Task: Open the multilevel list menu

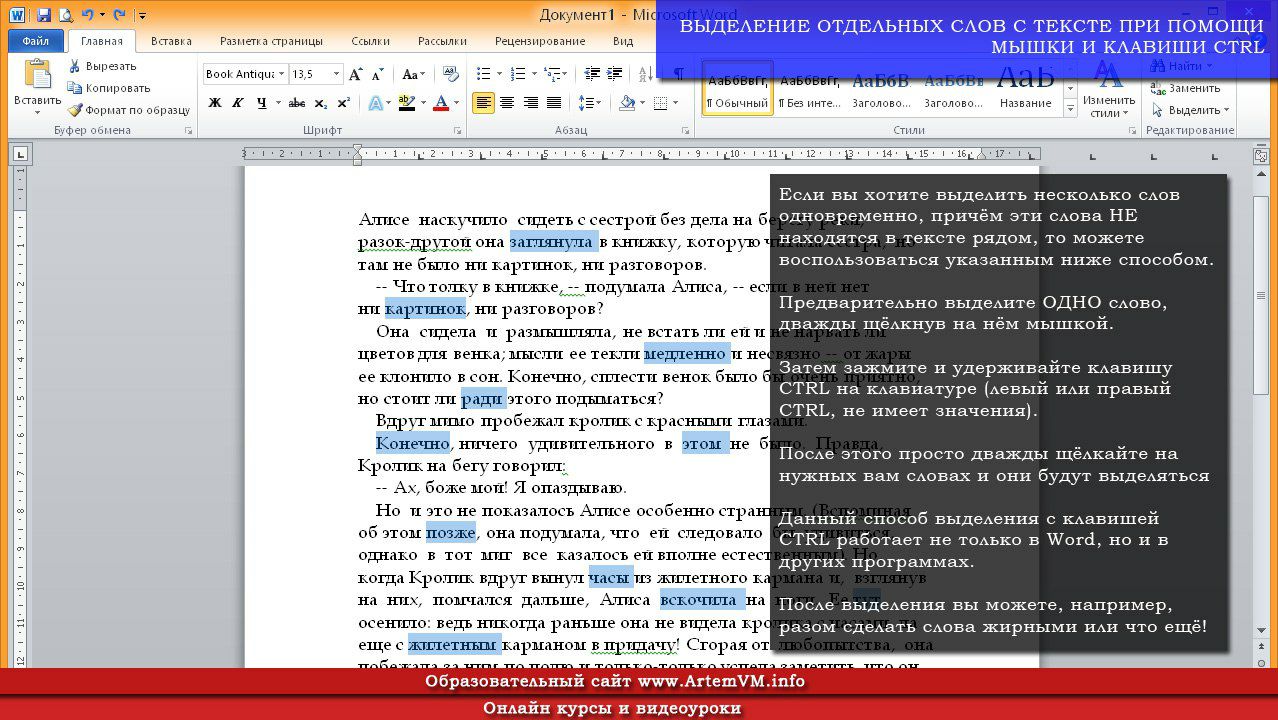Action: [553, 74]
